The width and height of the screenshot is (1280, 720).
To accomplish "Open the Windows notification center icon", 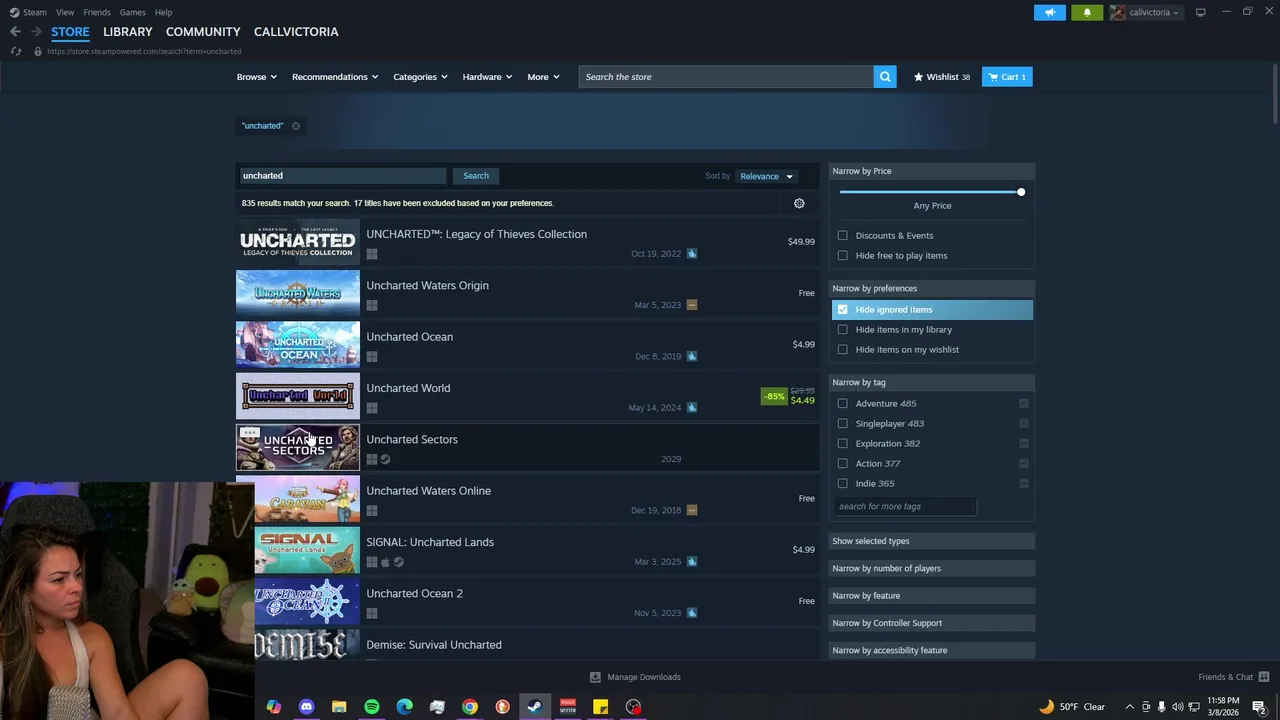I will (x=1259, y=707).
